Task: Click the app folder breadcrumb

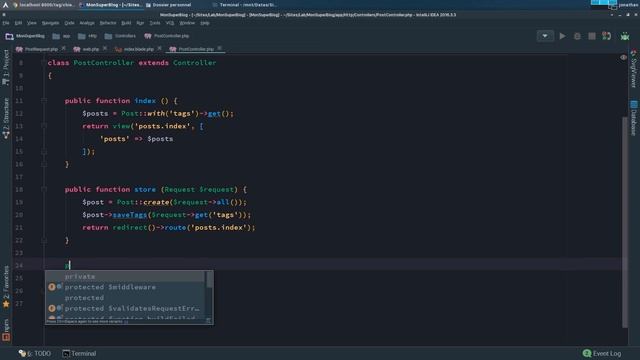Action: pyautogui.click(x=62, y=36)
